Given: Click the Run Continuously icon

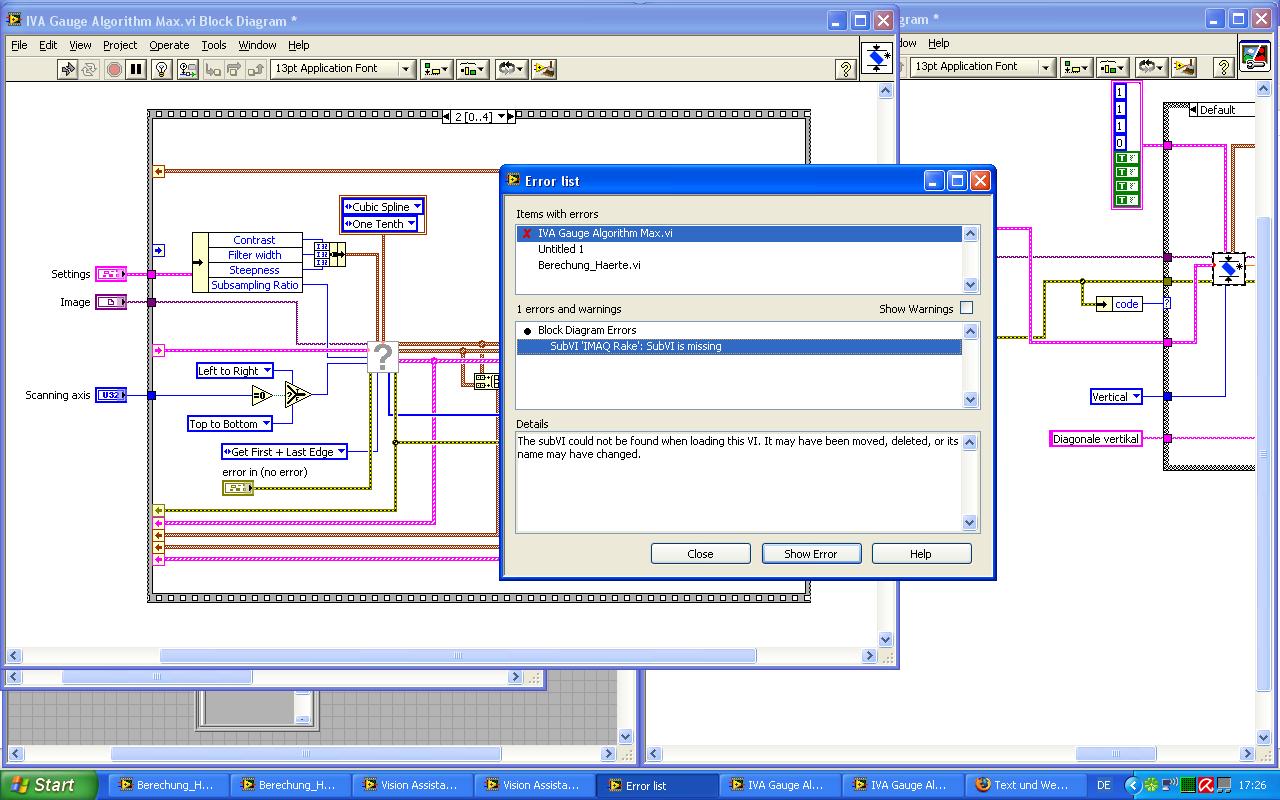Looking at the screenshot, I should pyautogui.click(x=90, y=69).
